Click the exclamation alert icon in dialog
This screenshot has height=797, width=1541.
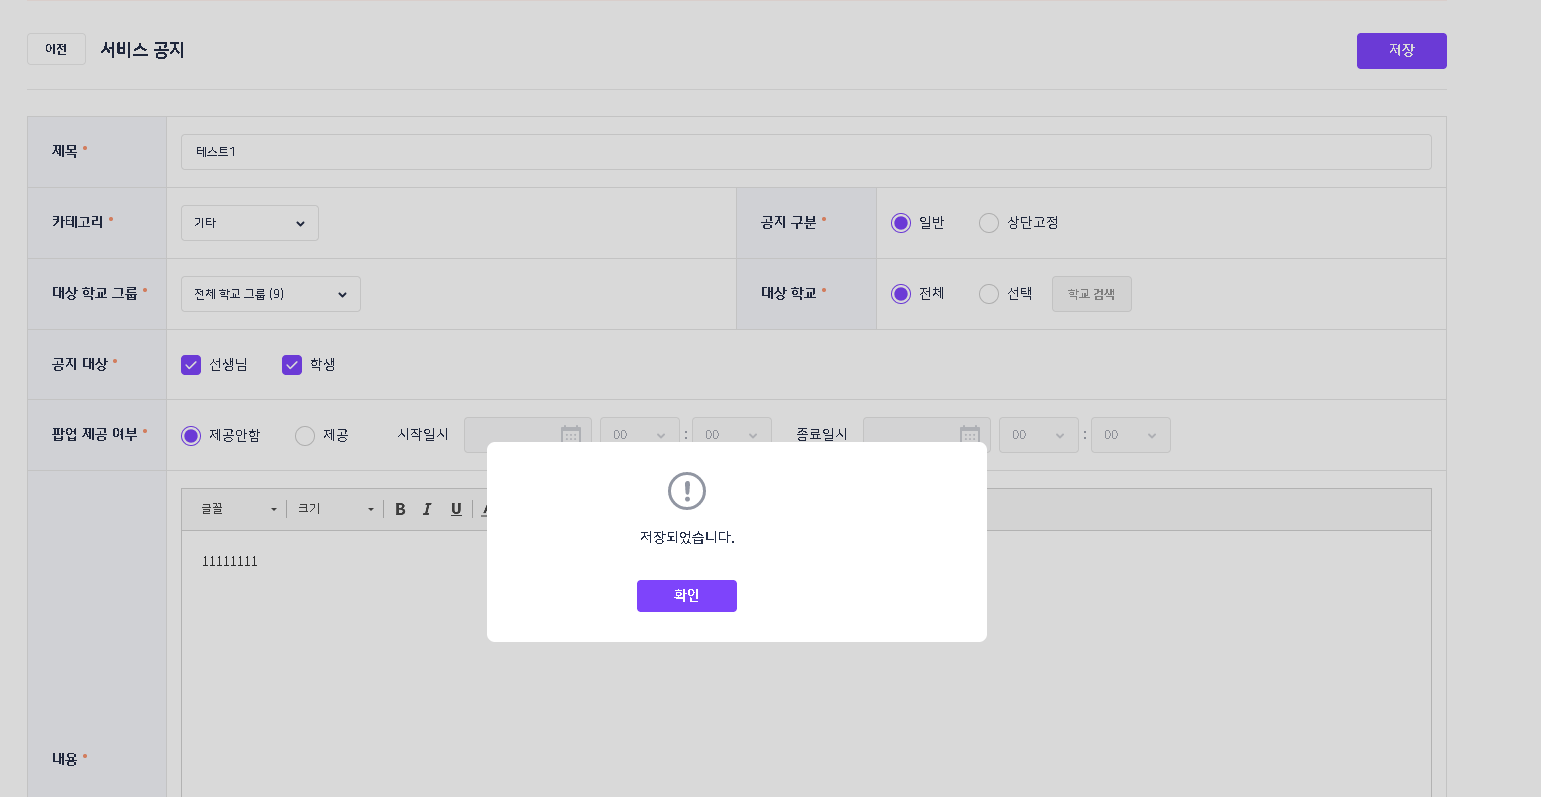click(x=687, y=491)
